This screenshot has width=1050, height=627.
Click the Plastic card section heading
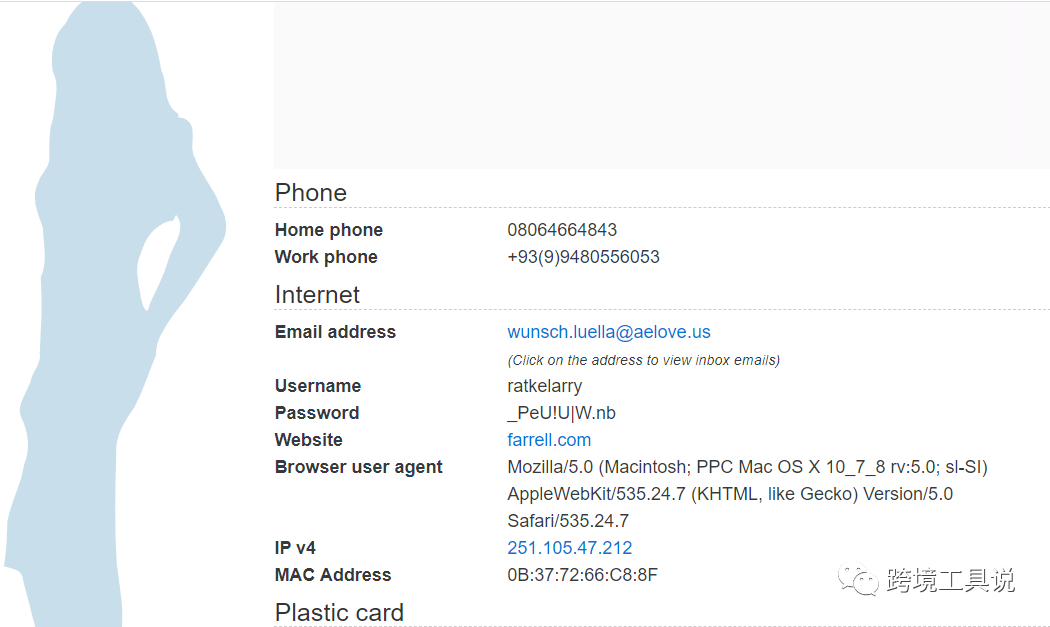(339, 612)
